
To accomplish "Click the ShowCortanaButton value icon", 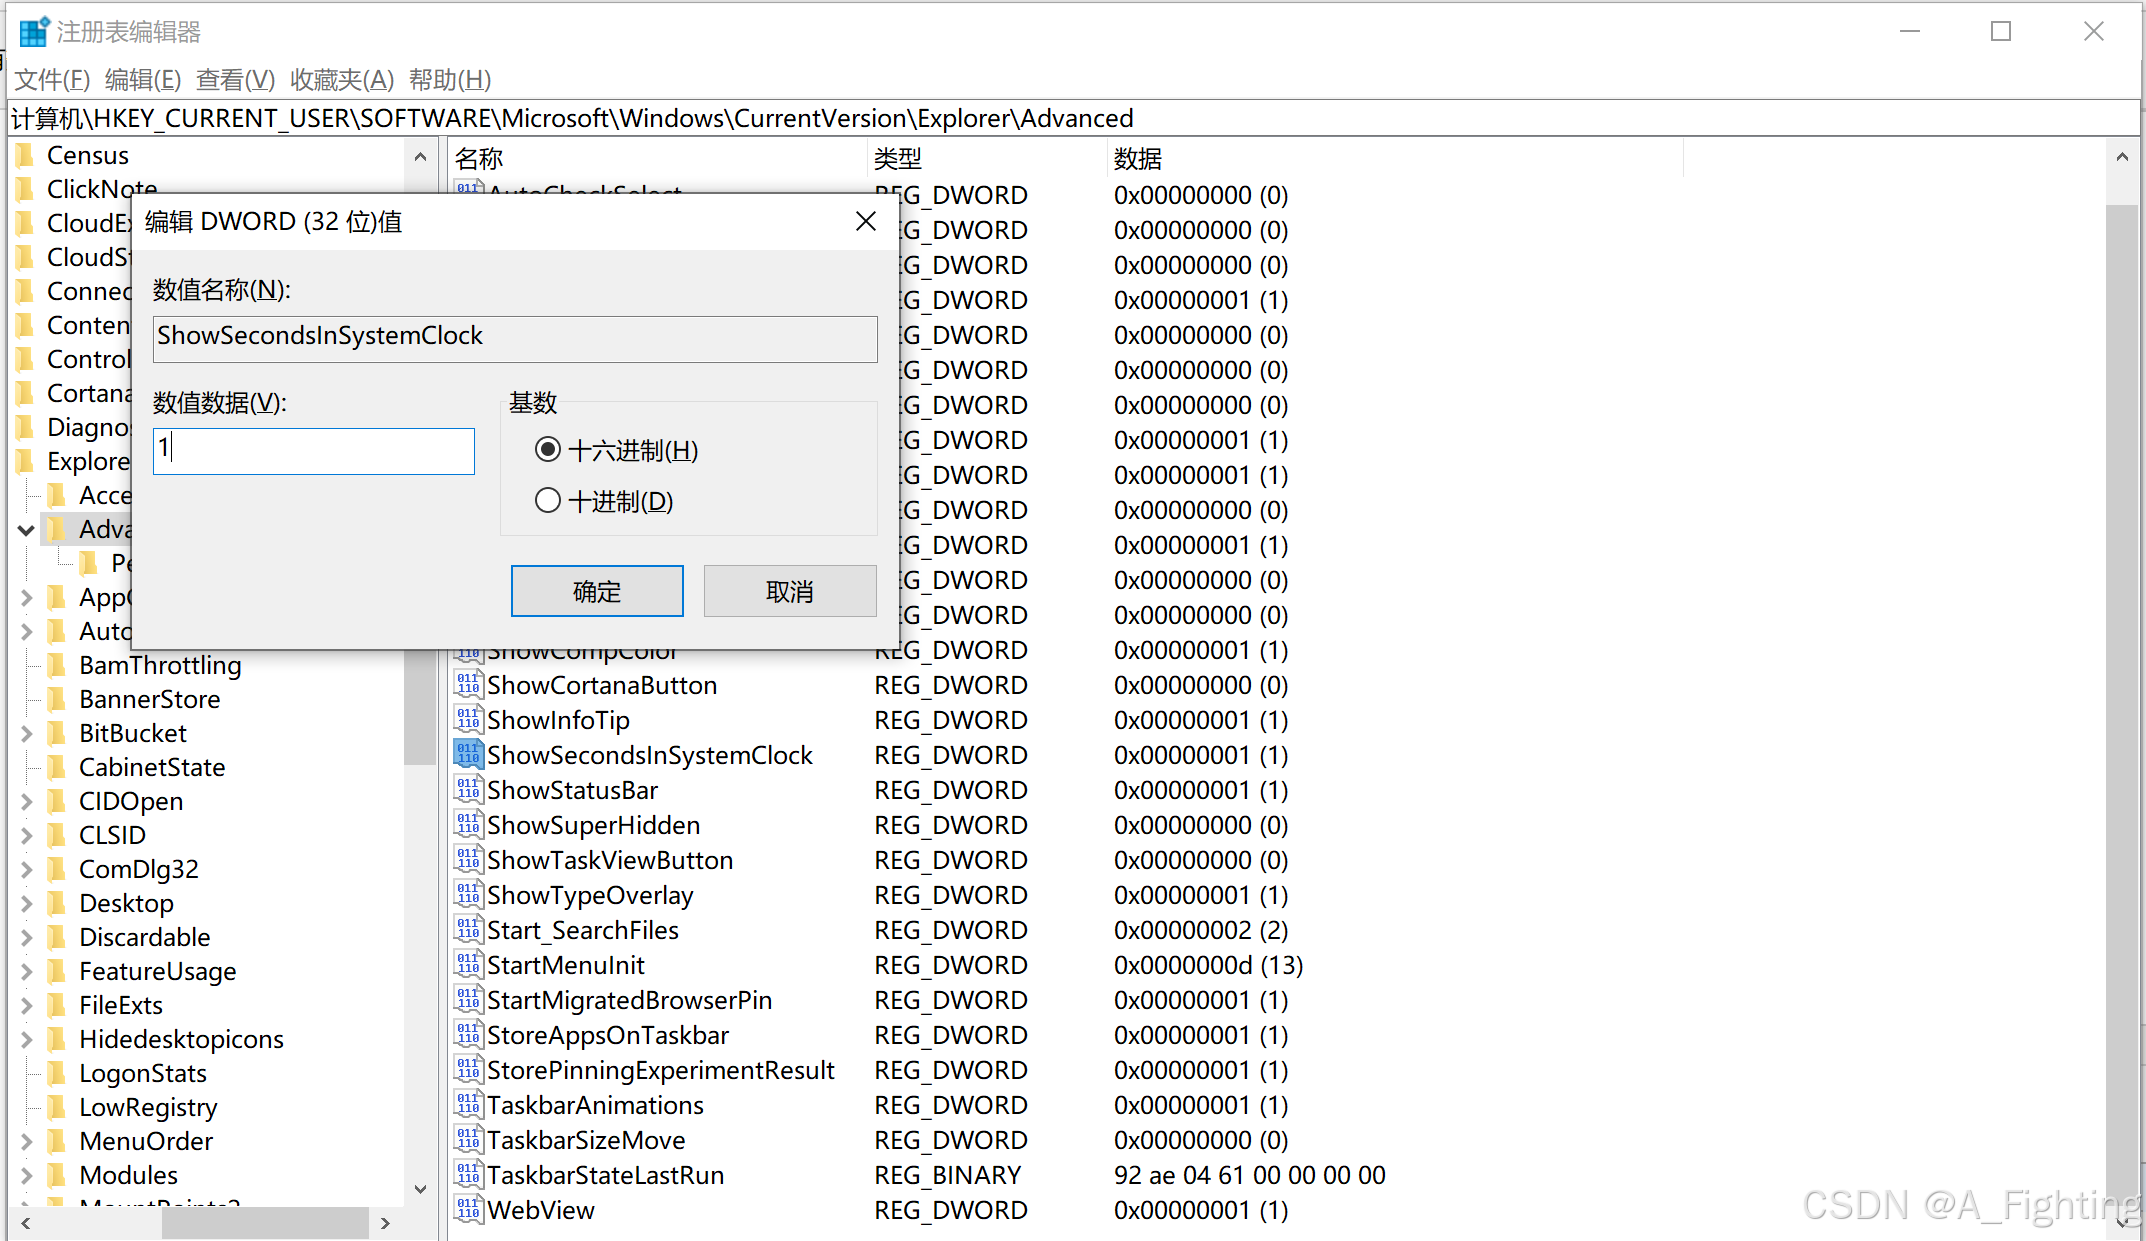I will [x=467, y=684].
